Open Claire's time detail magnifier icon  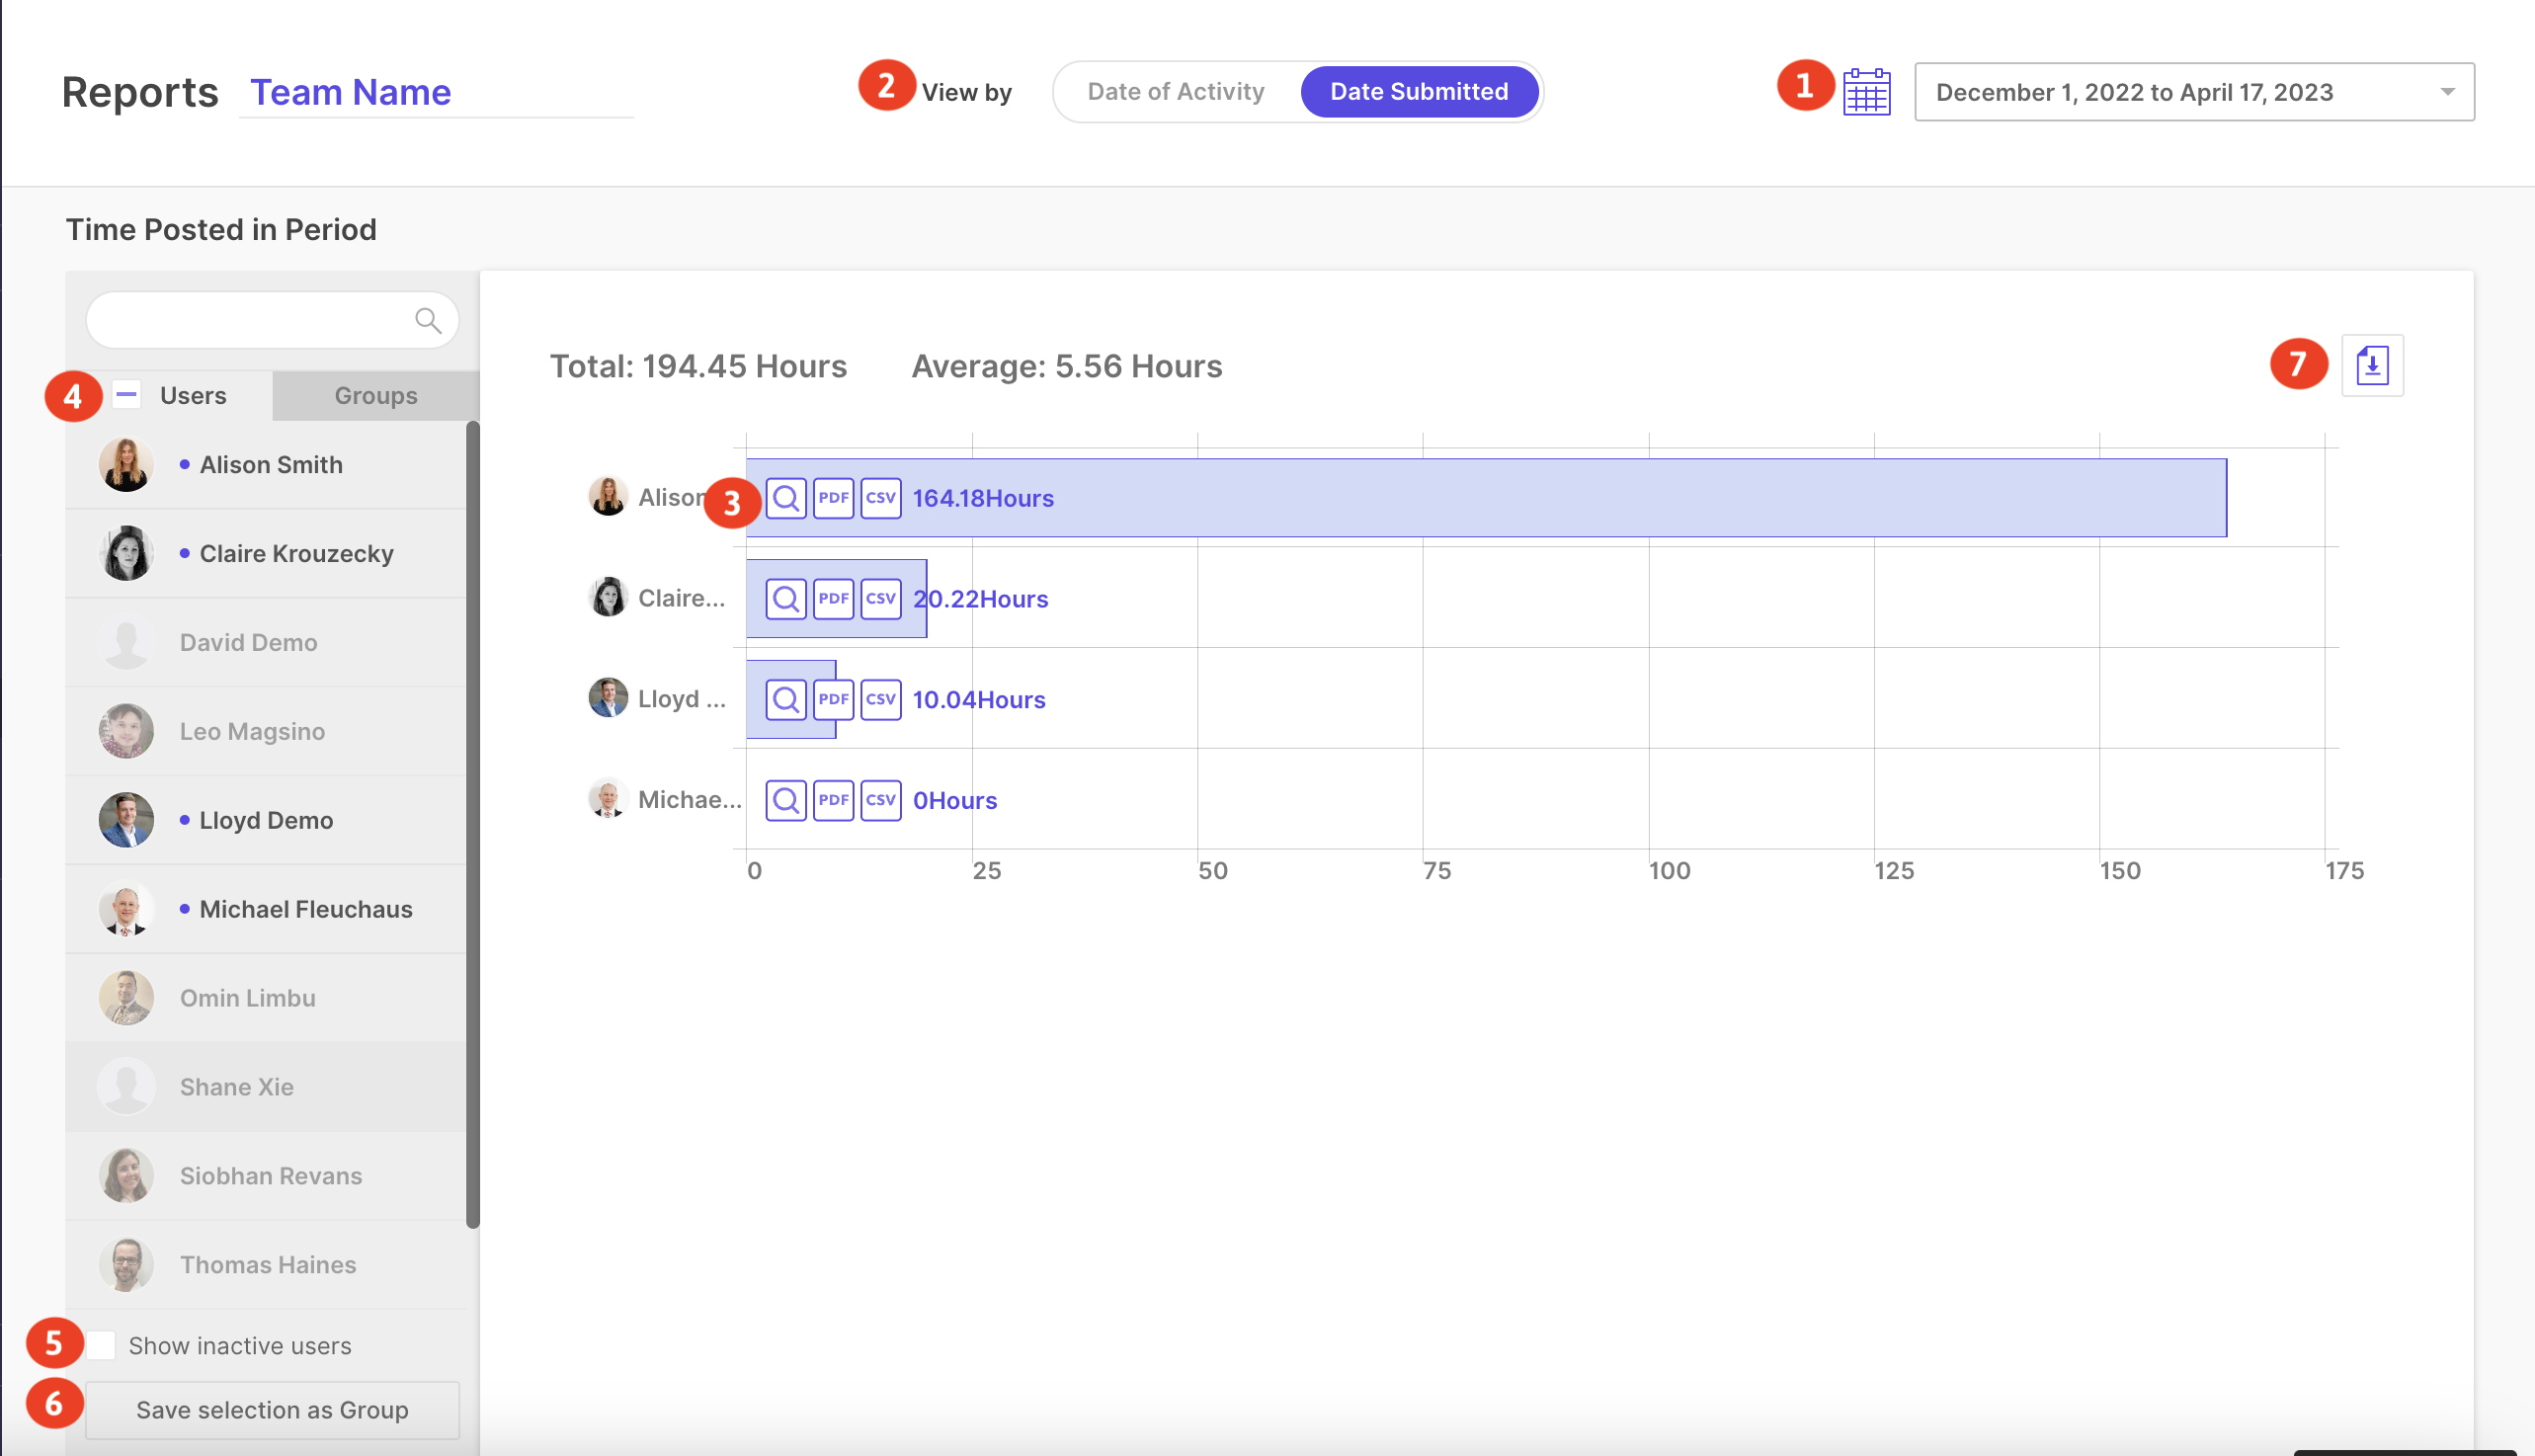[x=786, y=599]
